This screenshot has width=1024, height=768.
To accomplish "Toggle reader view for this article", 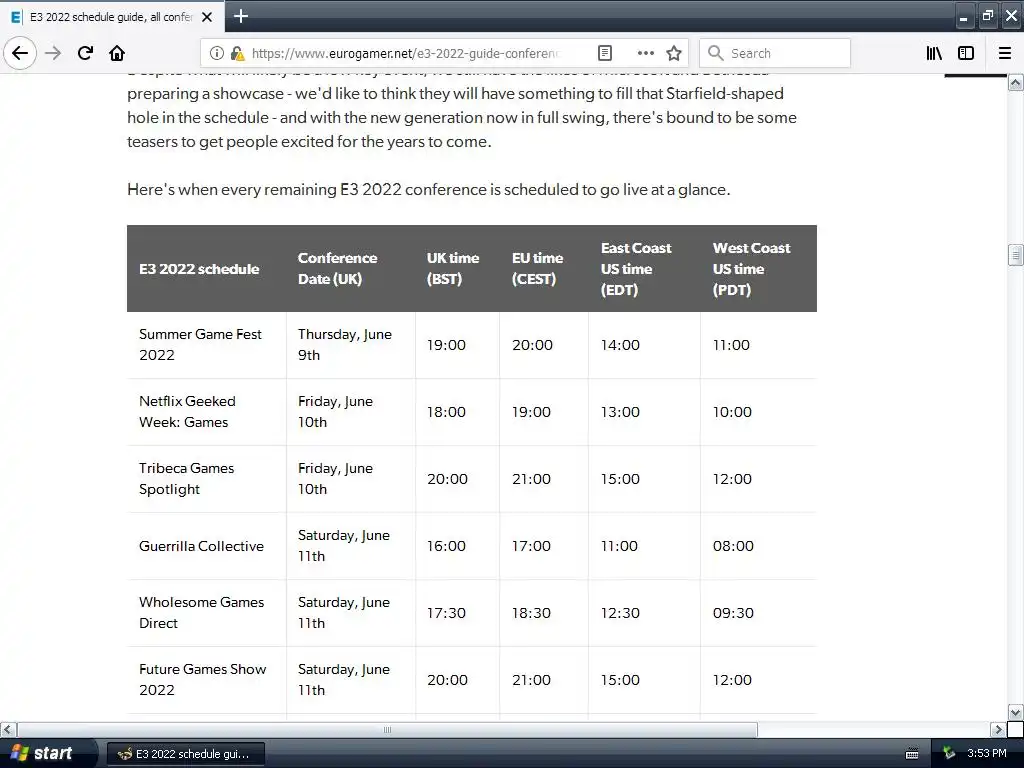I will [x=605, y=53].
